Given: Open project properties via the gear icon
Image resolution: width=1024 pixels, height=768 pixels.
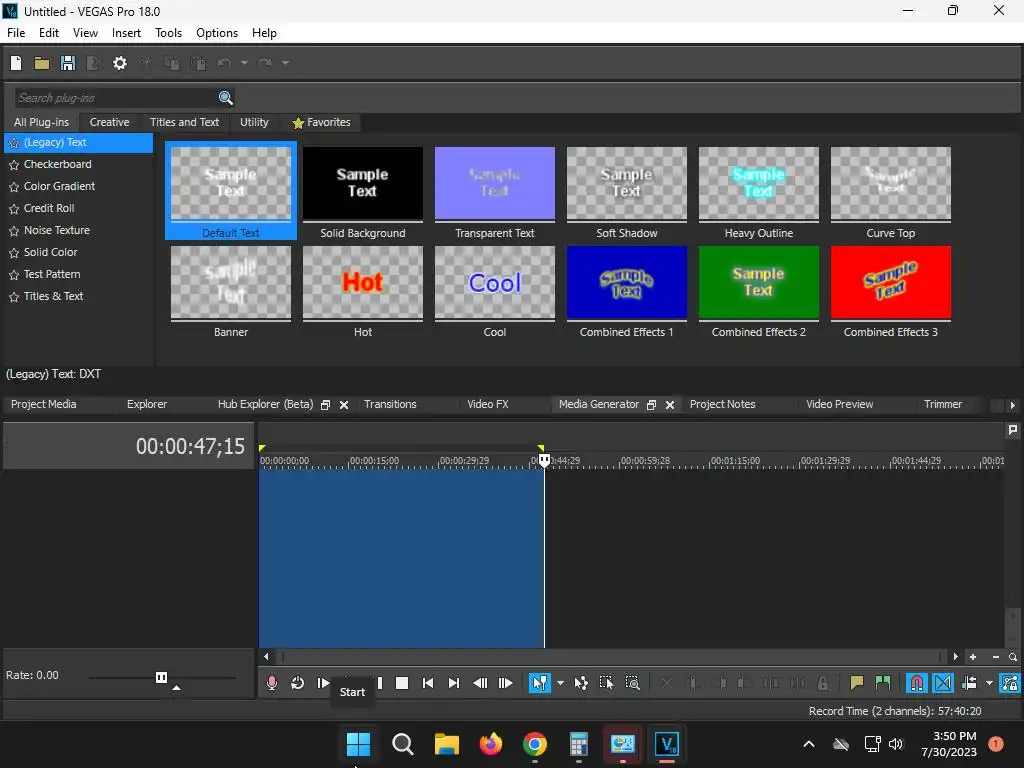Looking at the screenshot, I should [x=120, y=63].
